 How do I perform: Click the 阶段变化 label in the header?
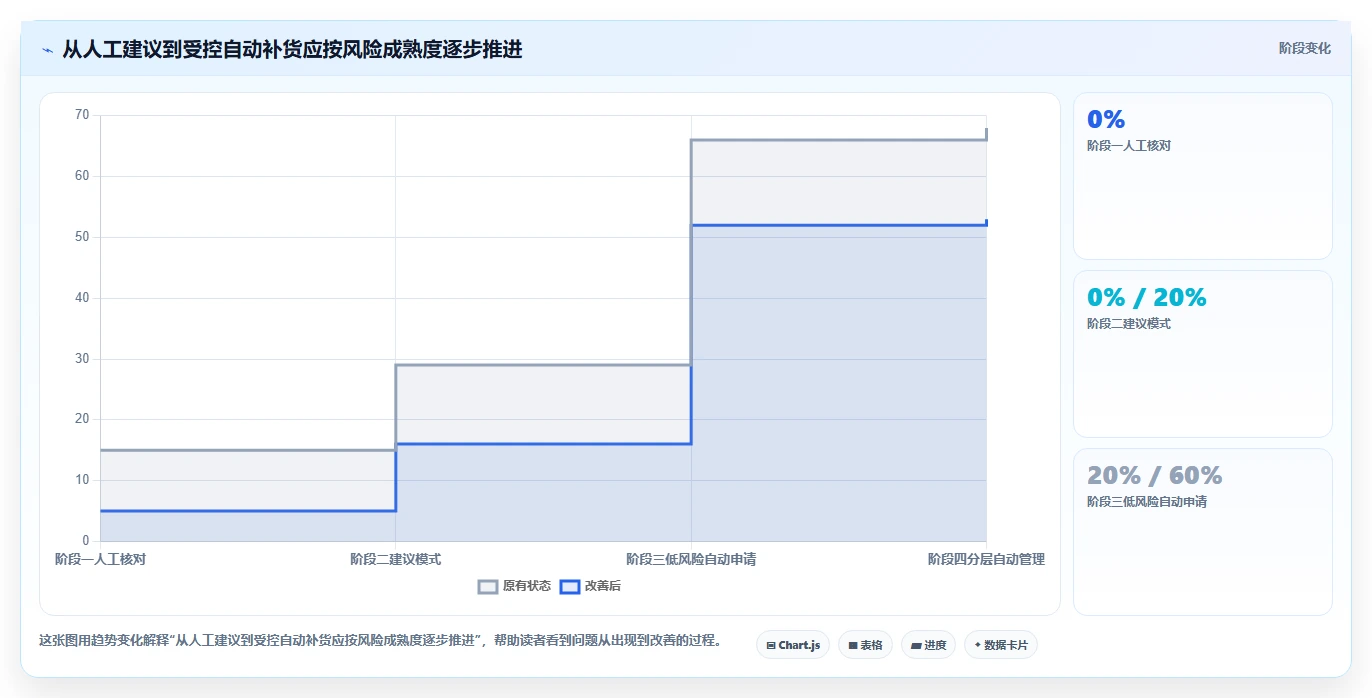coord(1304,48)
